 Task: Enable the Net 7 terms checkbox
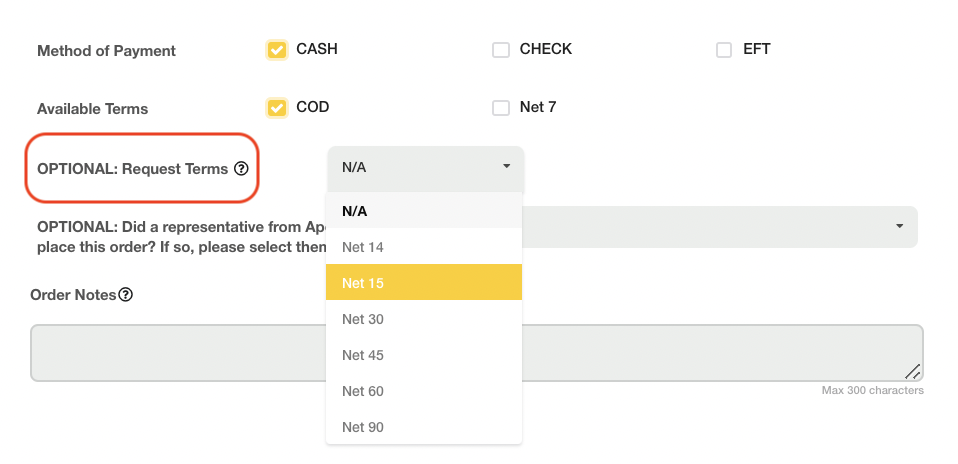(x=501, y=108)
